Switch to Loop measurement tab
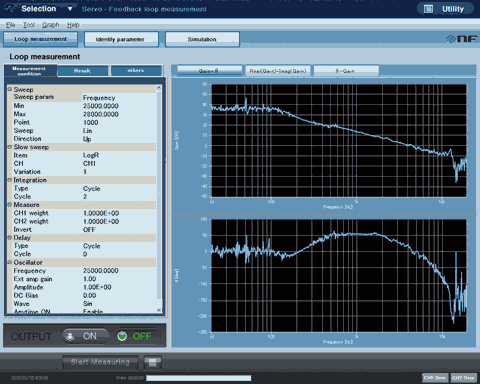480x384 pixels. point(40,39)
